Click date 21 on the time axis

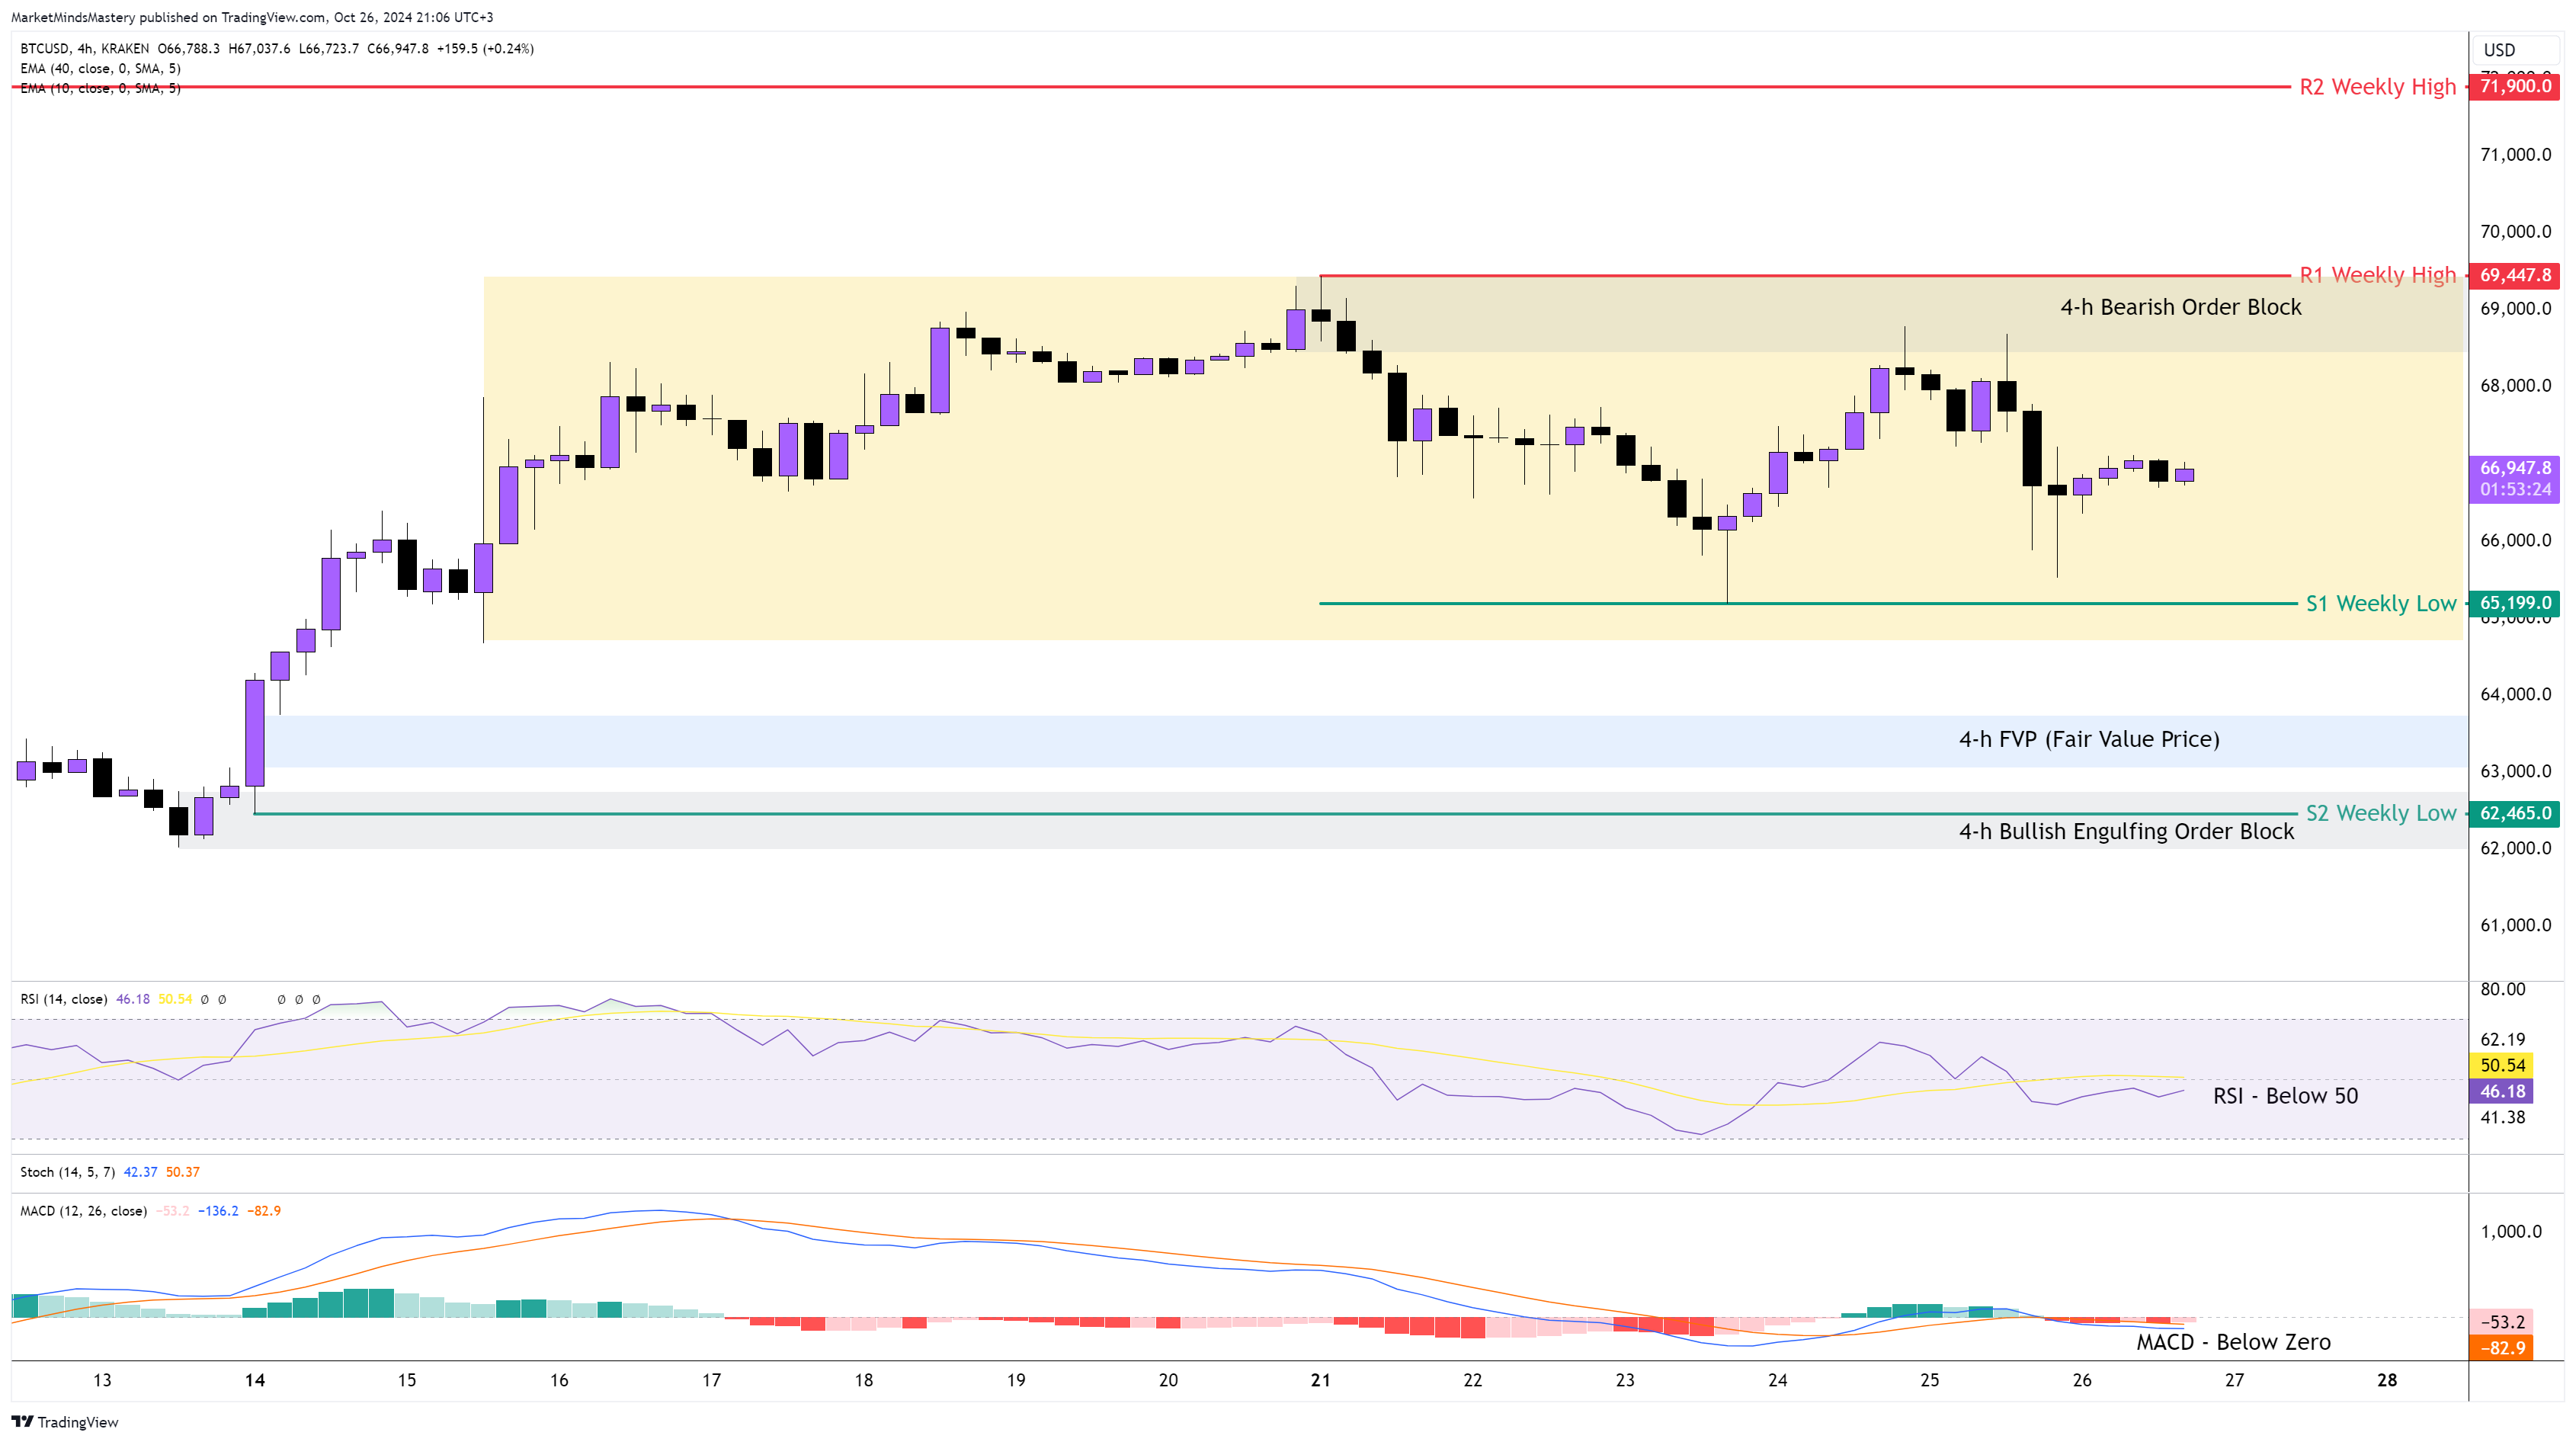pos(1320,1380)
